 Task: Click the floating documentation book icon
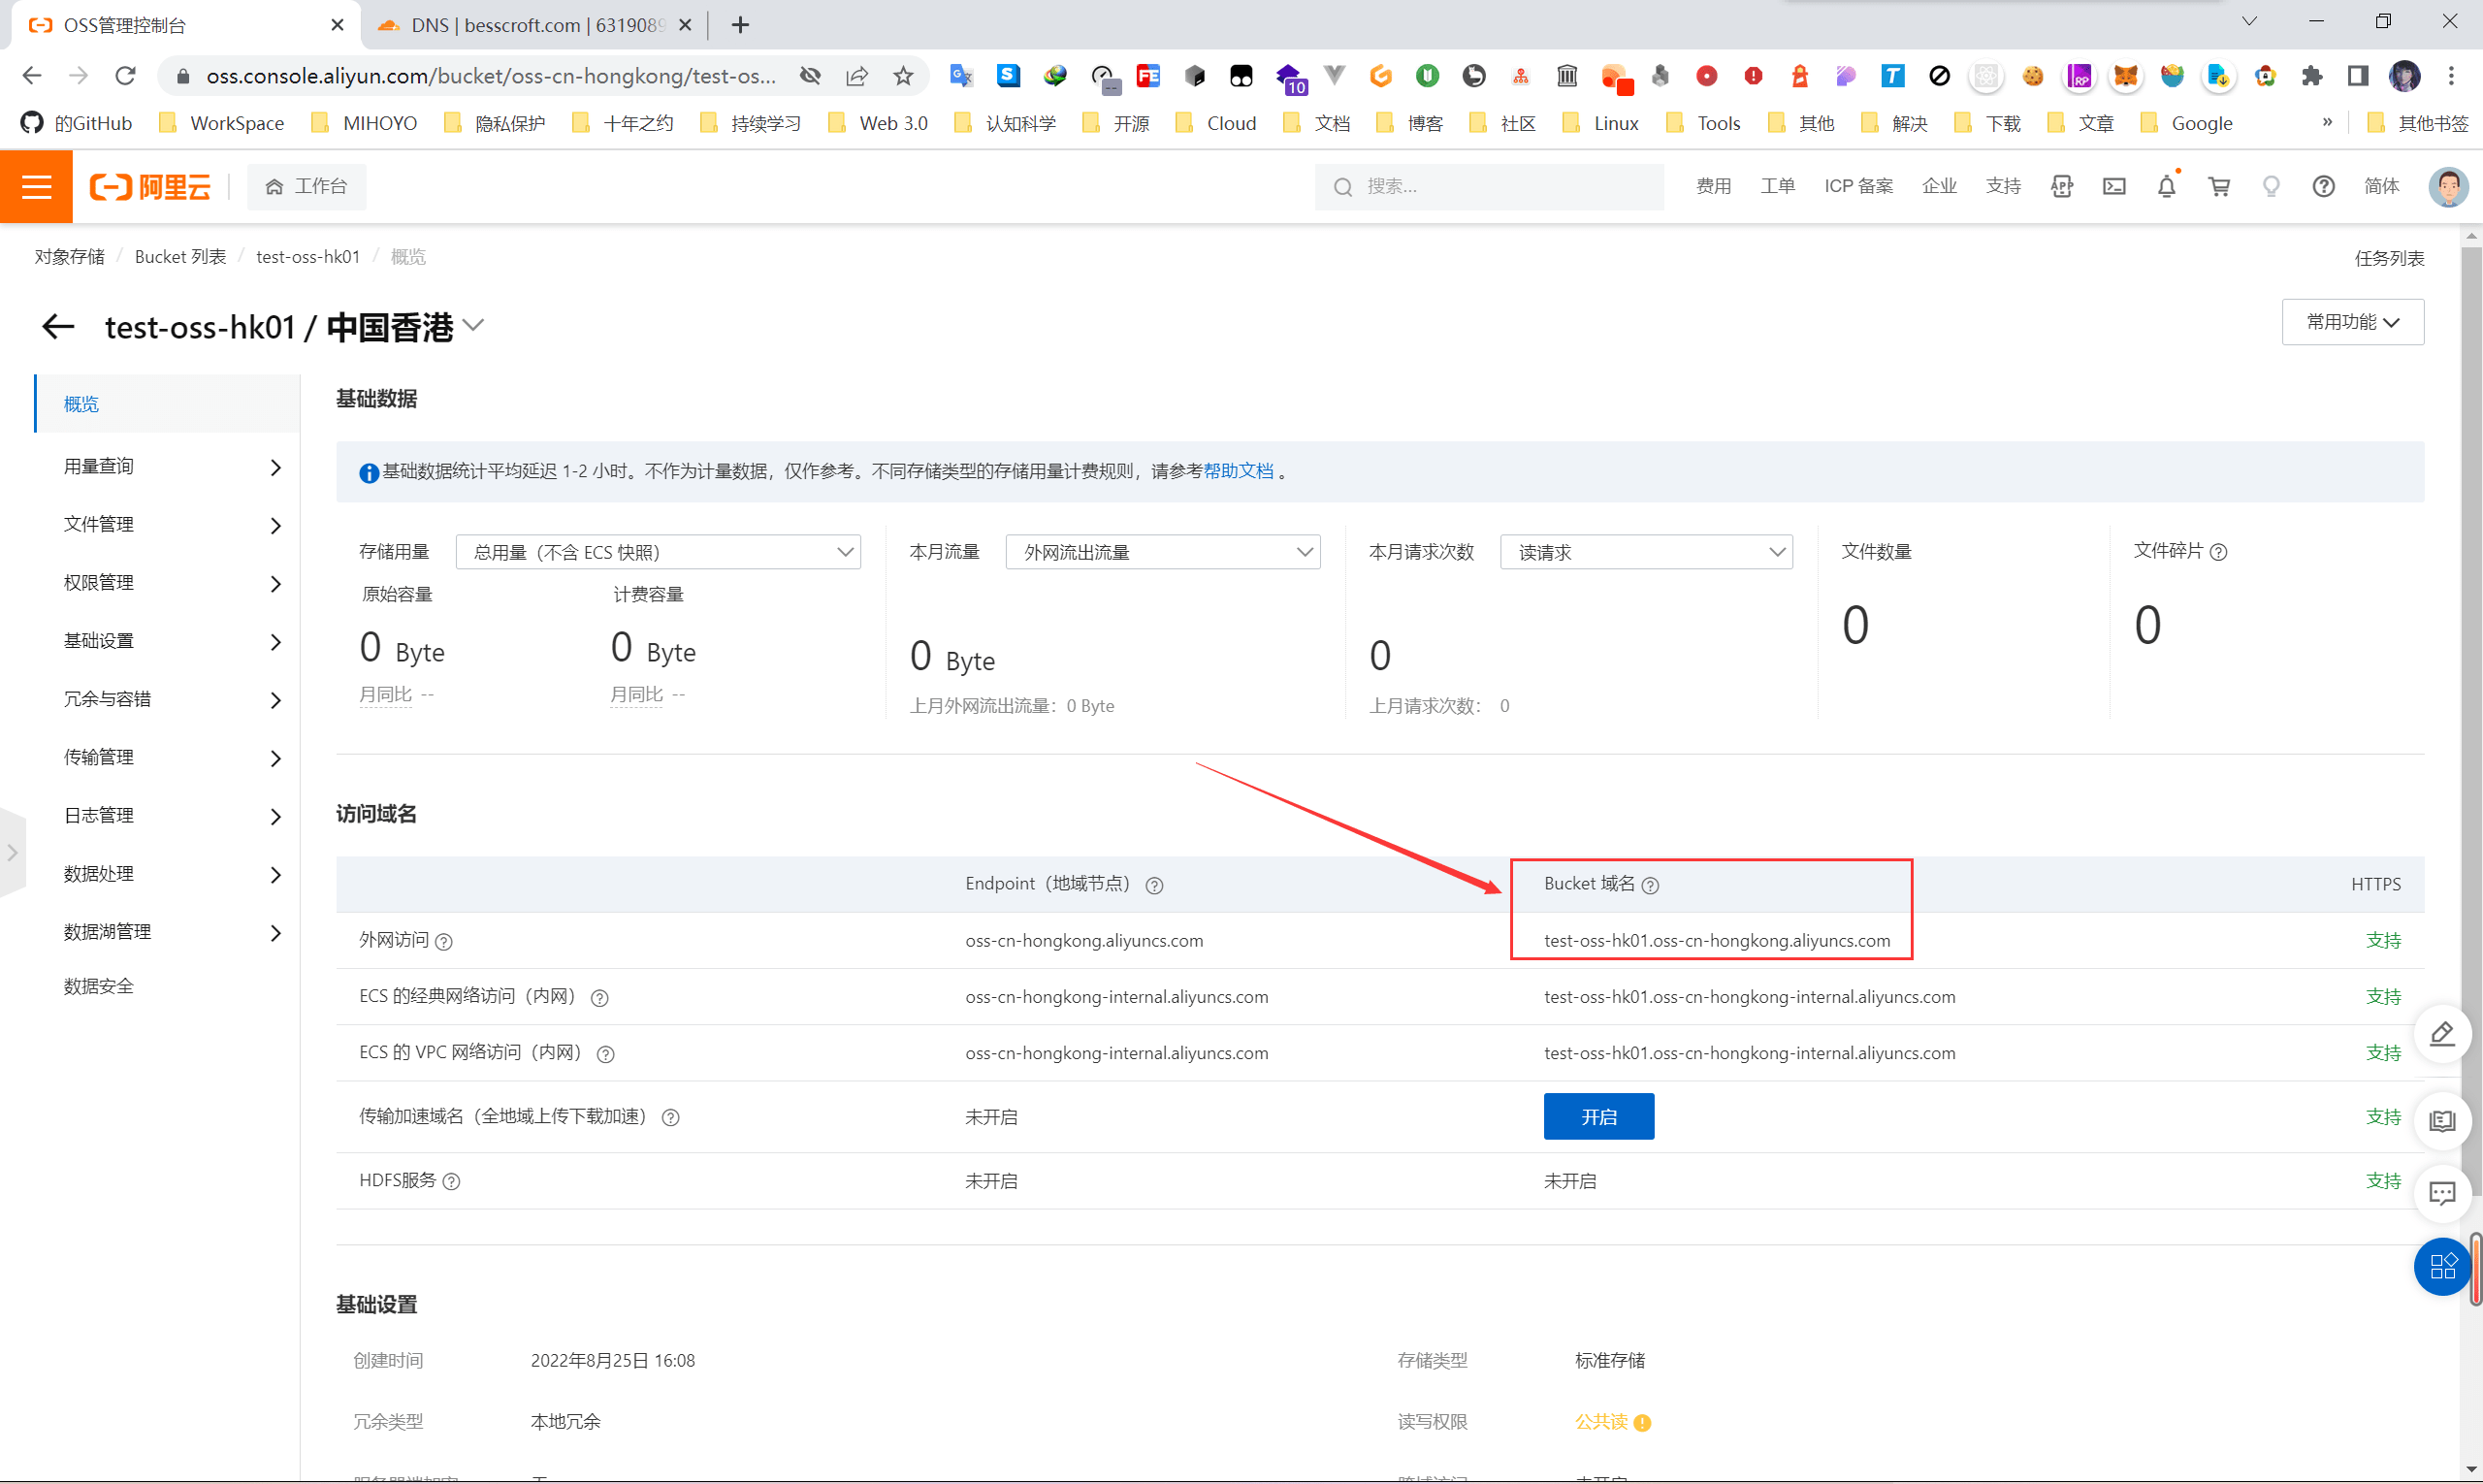2442,1121
